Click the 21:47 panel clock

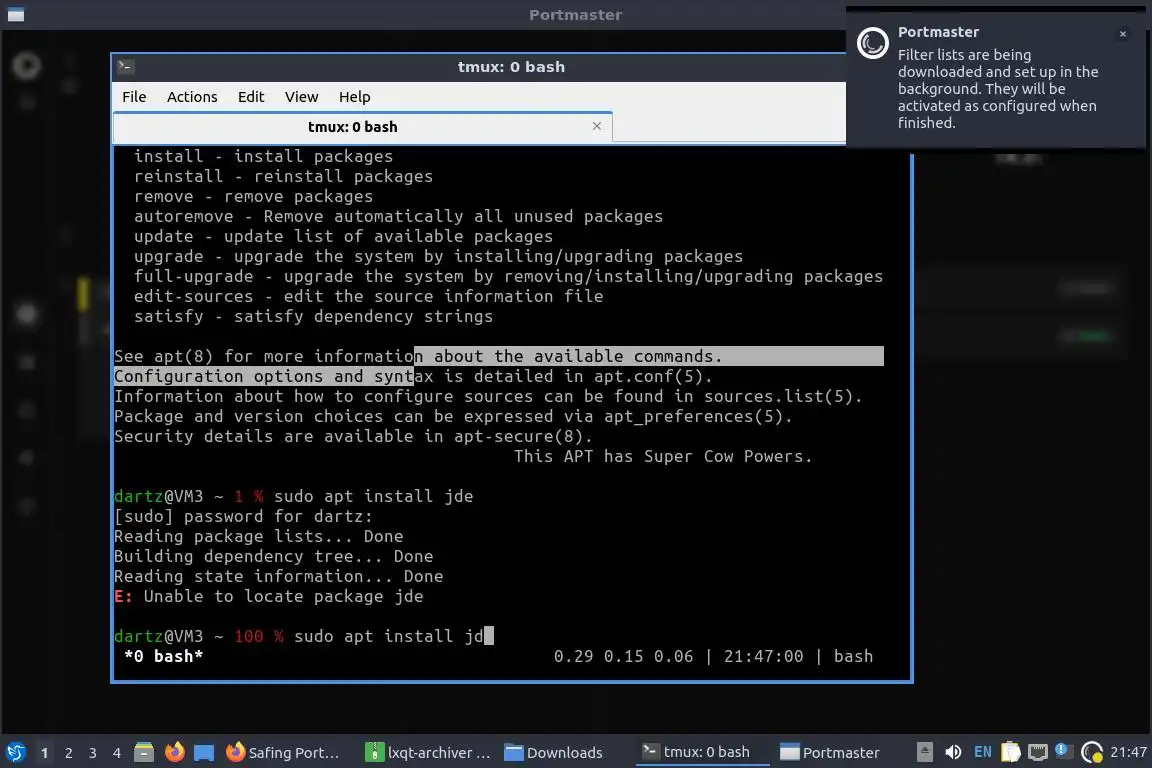pyautogui.click(x=1128, y=752)
